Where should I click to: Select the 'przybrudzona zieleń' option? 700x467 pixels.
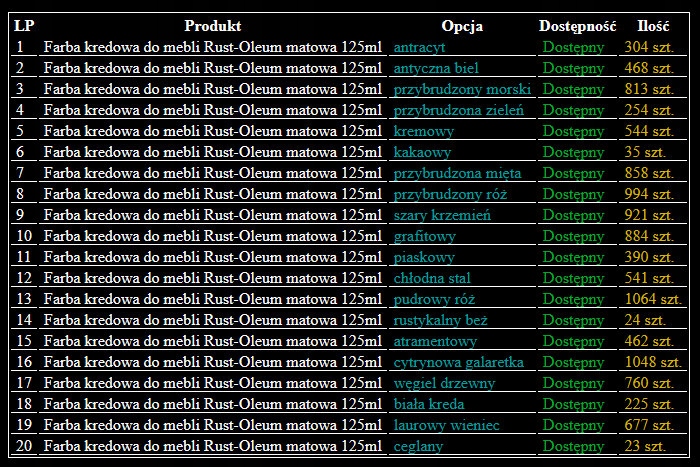click(458, 110)
